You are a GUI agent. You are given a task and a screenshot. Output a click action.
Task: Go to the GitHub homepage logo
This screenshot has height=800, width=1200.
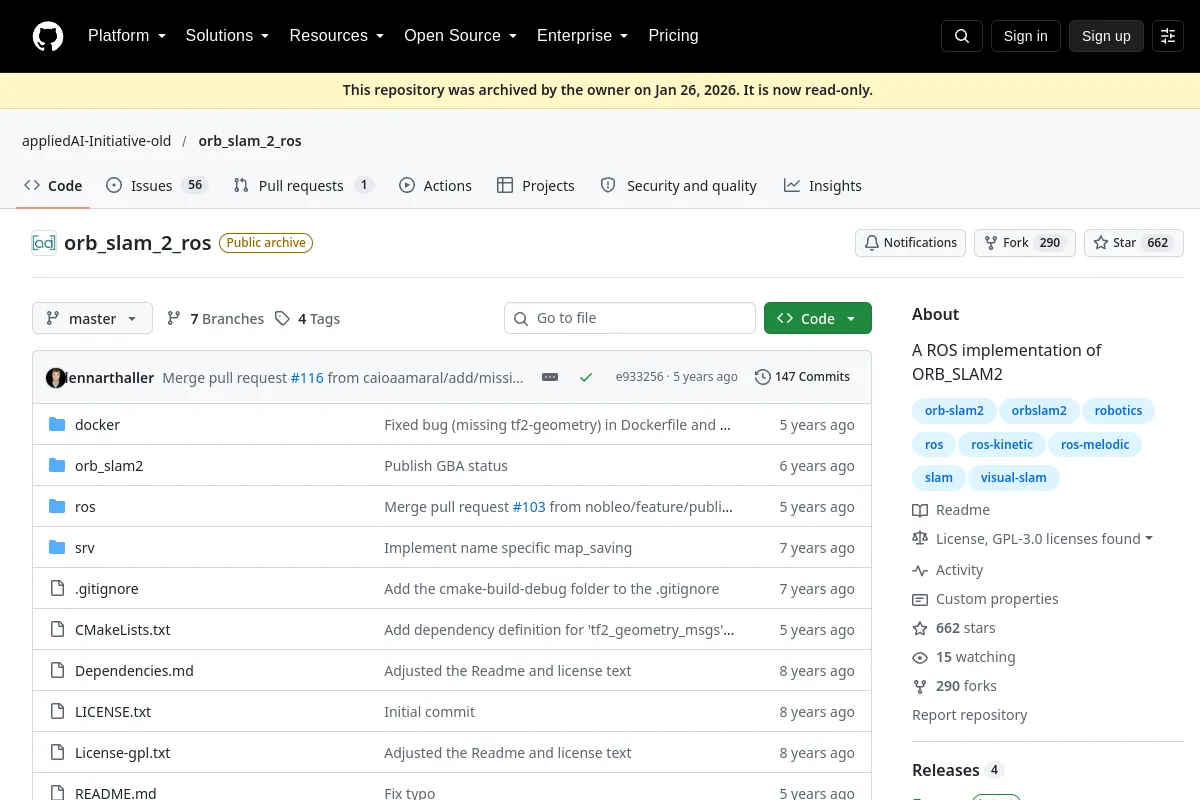click(48, 36)
